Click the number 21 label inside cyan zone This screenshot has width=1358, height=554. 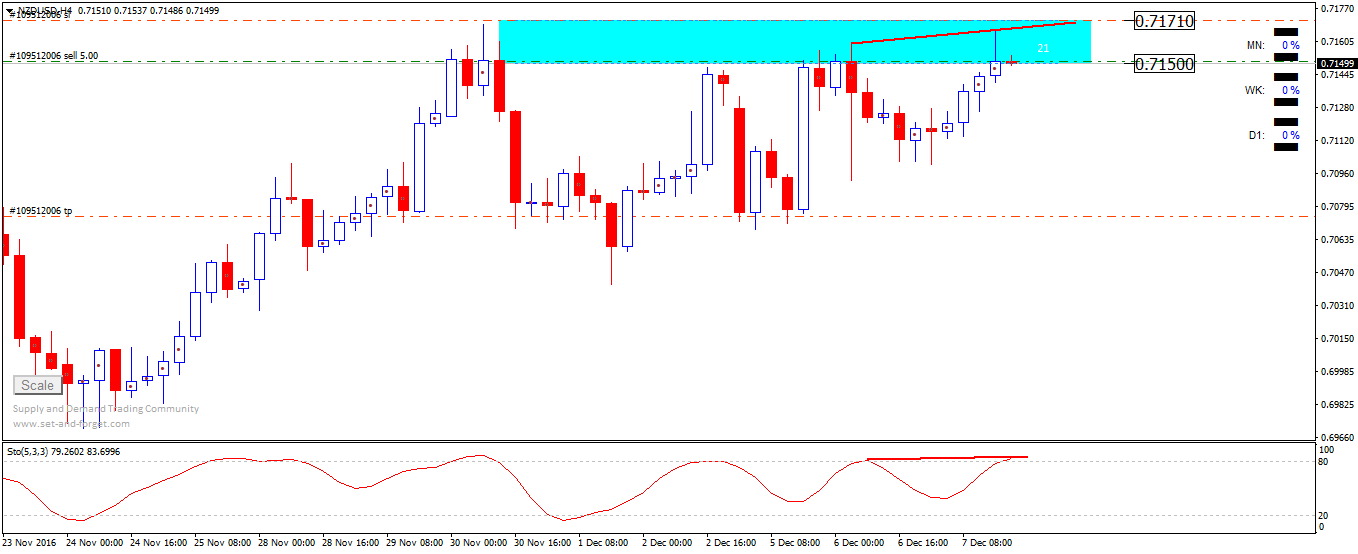(1043, 47)
